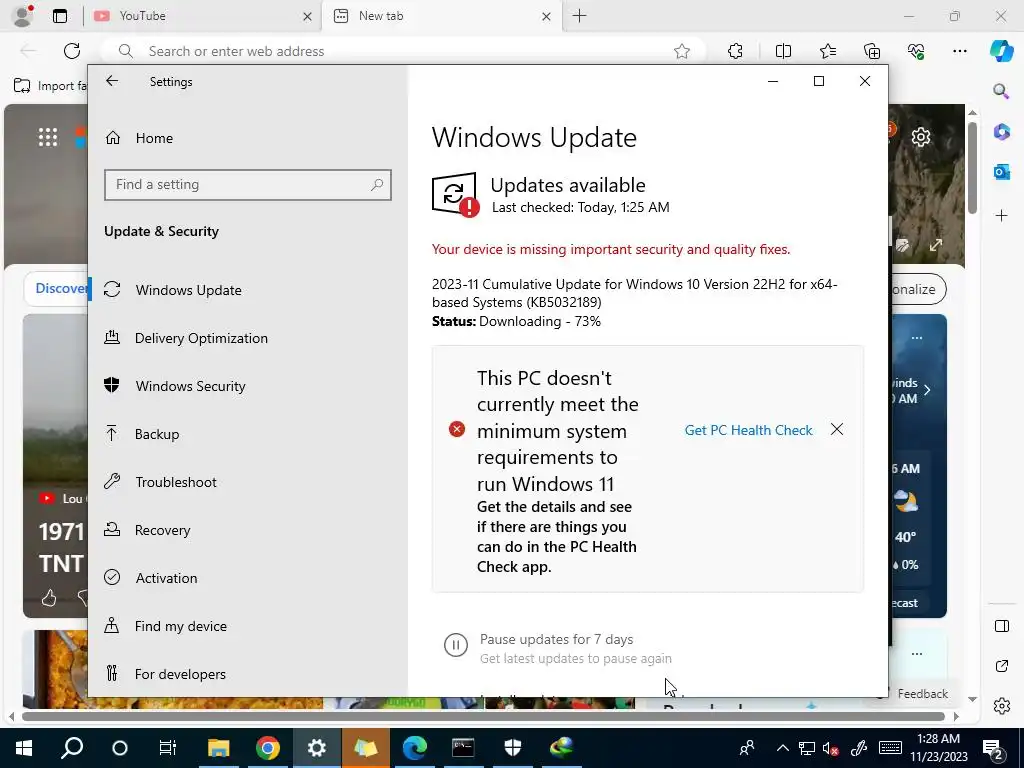Viewport: 1024px width, 768px height.
Task: Click the red error icon in notice
Action: (x=456, y=429)
